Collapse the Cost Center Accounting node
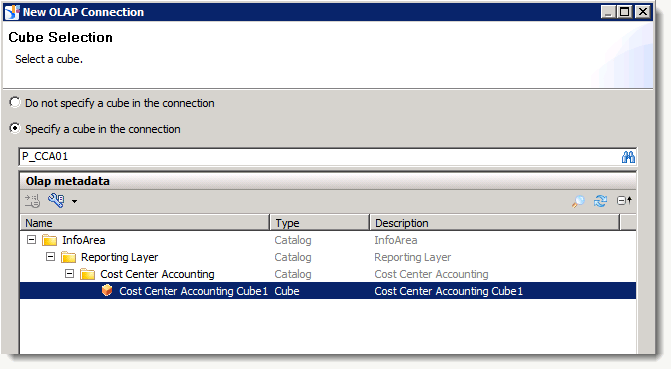 coord(69,274)
